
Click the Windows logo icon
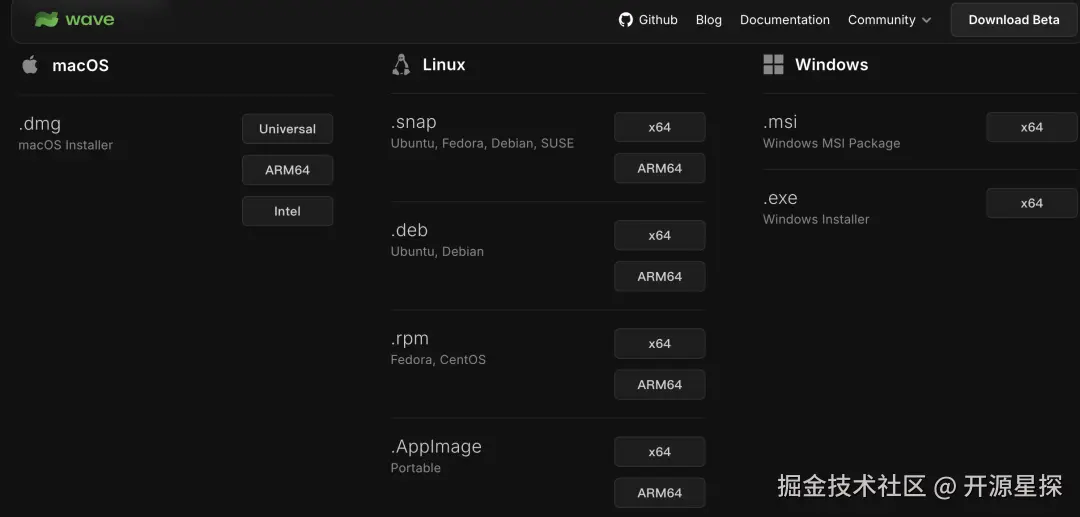773,65
